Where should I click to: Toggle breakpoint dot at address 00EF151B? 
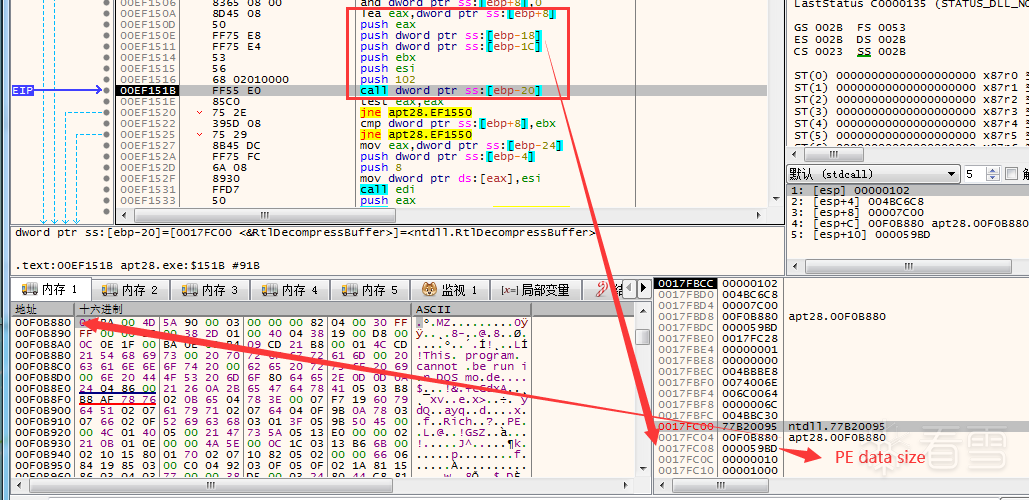106,91
